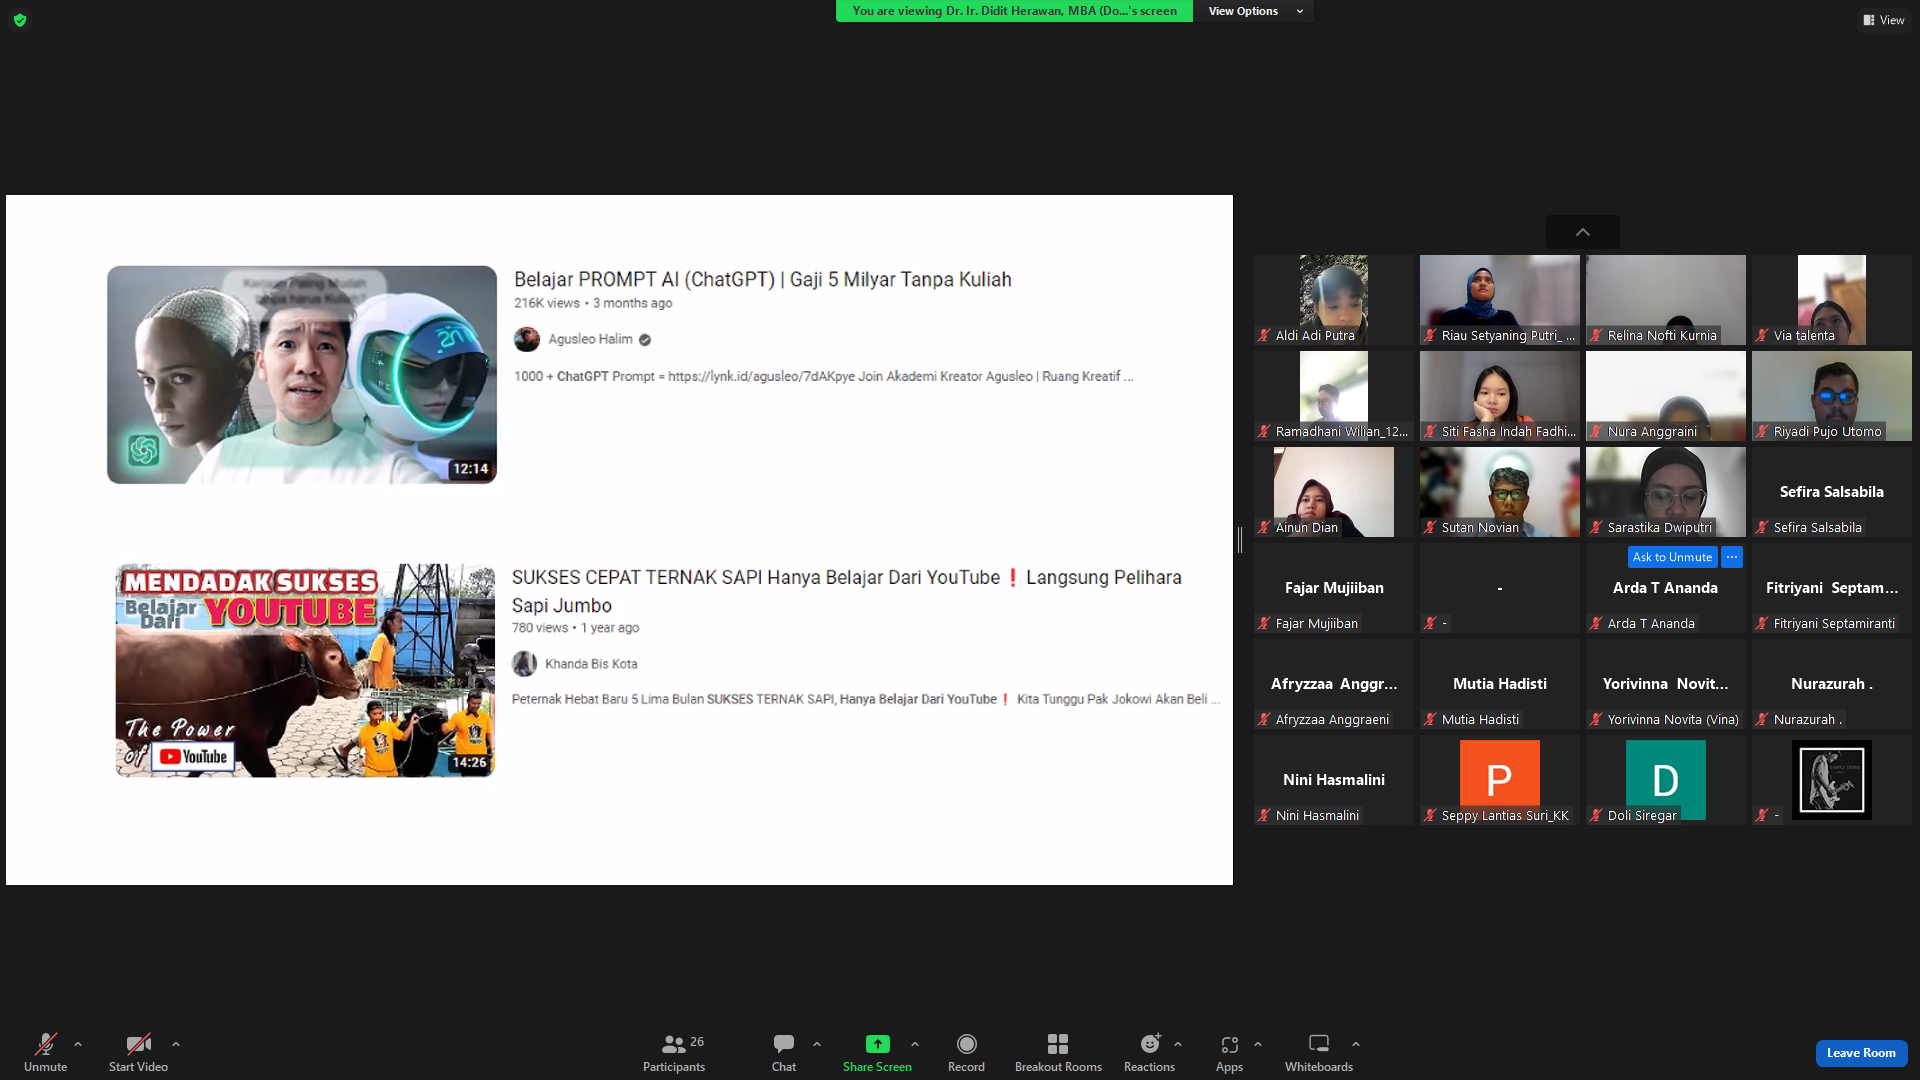Expand video options arrow beside Start Video

coord(176,1044)
